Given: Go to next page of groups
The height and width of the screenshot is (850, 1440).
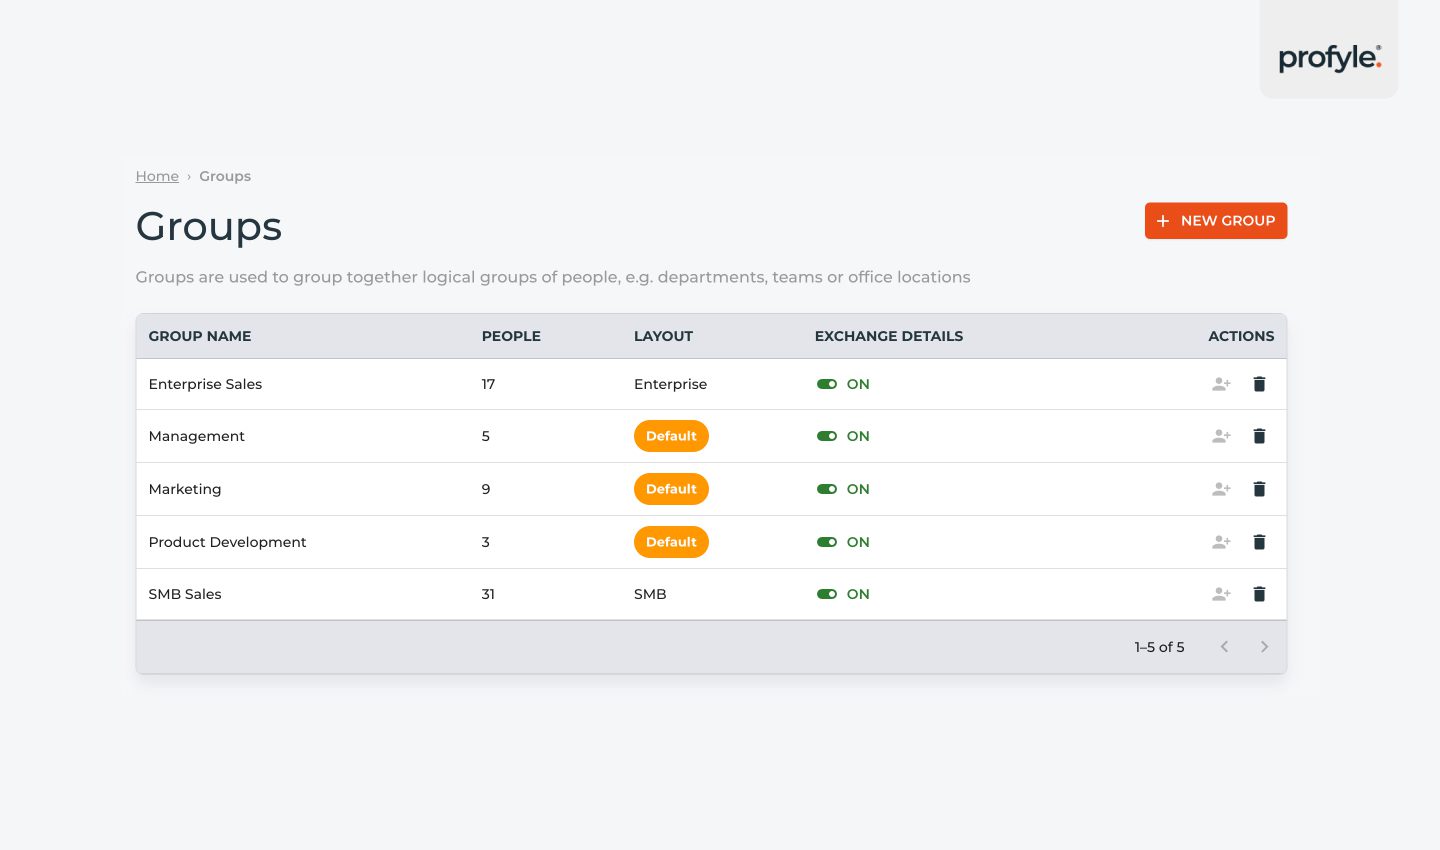Looking at the screenshot, I should point(1264,647).
